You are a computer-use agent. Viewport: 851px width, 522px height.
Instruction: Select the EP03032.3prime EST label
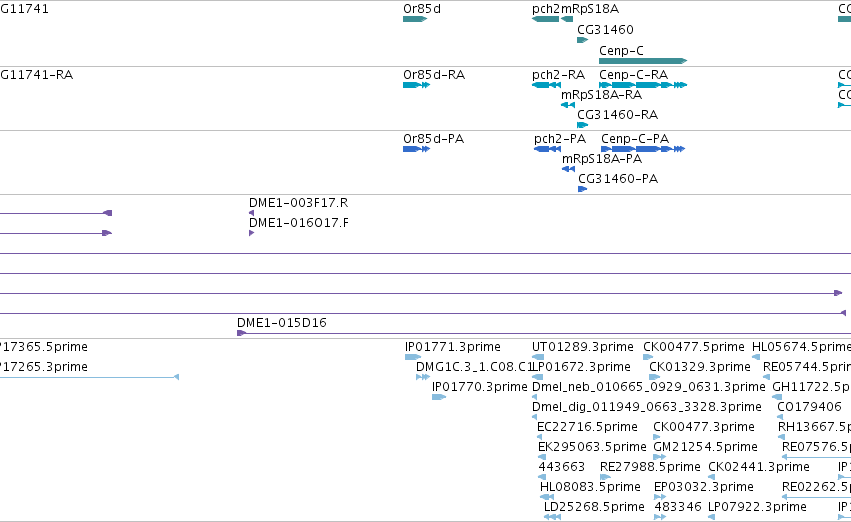coord(704,487)
